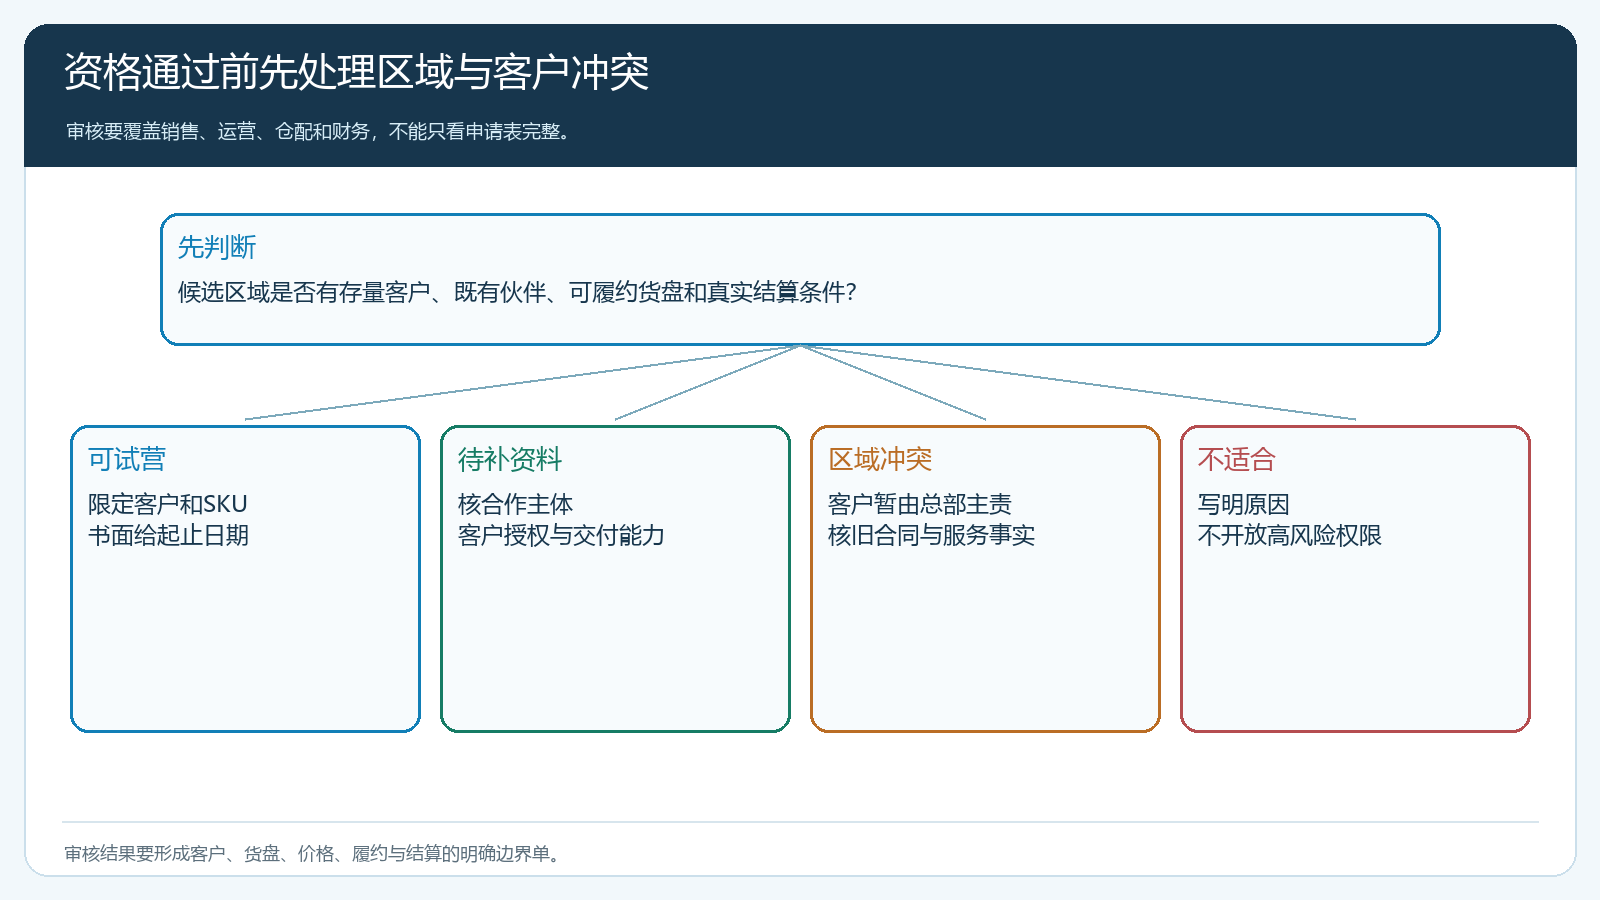Click the slide title 资格通过前先处理区域与客户冲突

tap(357, 72)
